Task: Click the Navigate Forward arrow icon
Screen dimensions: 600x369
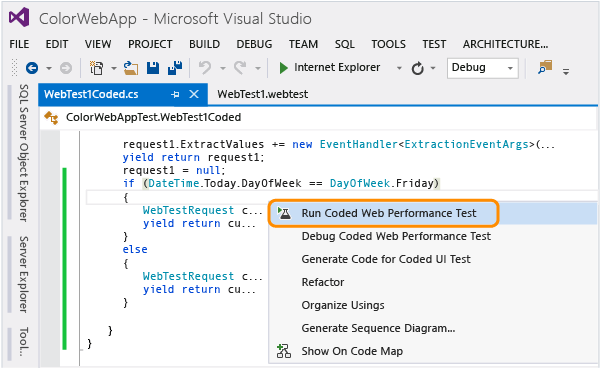Action: coord(66,68)
